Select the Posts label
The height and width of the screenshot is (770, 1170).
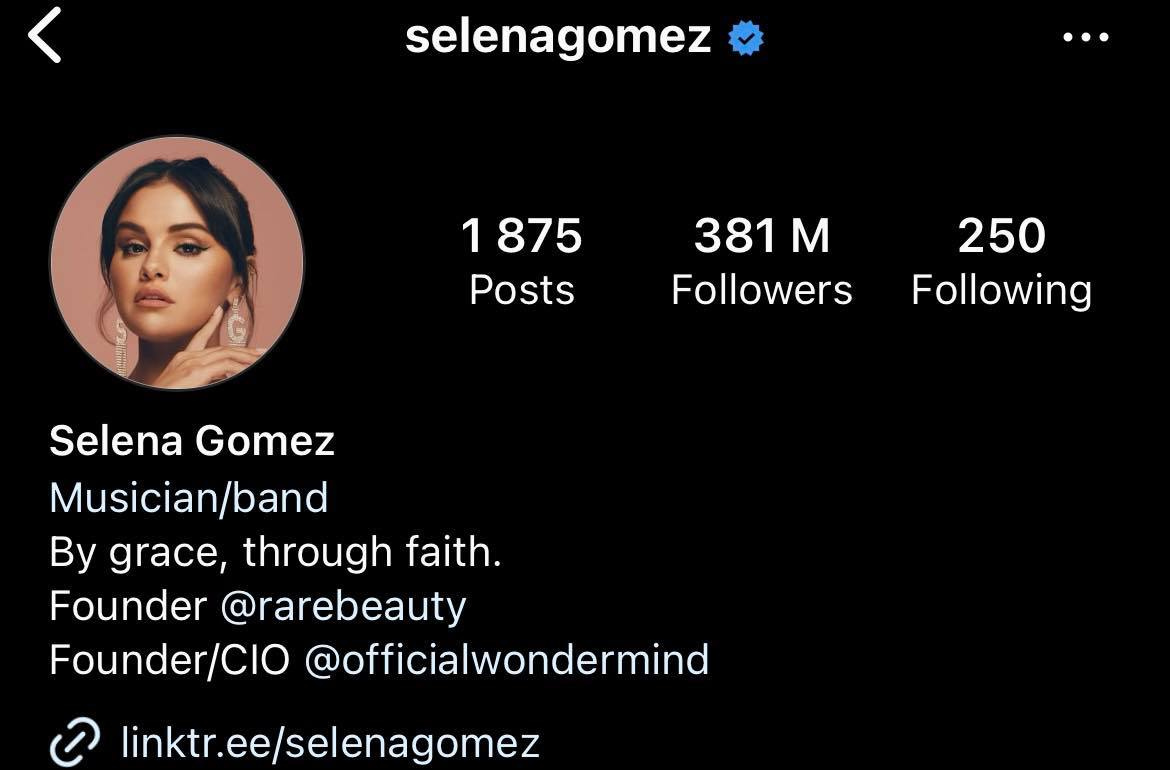[x=522, y=290]
